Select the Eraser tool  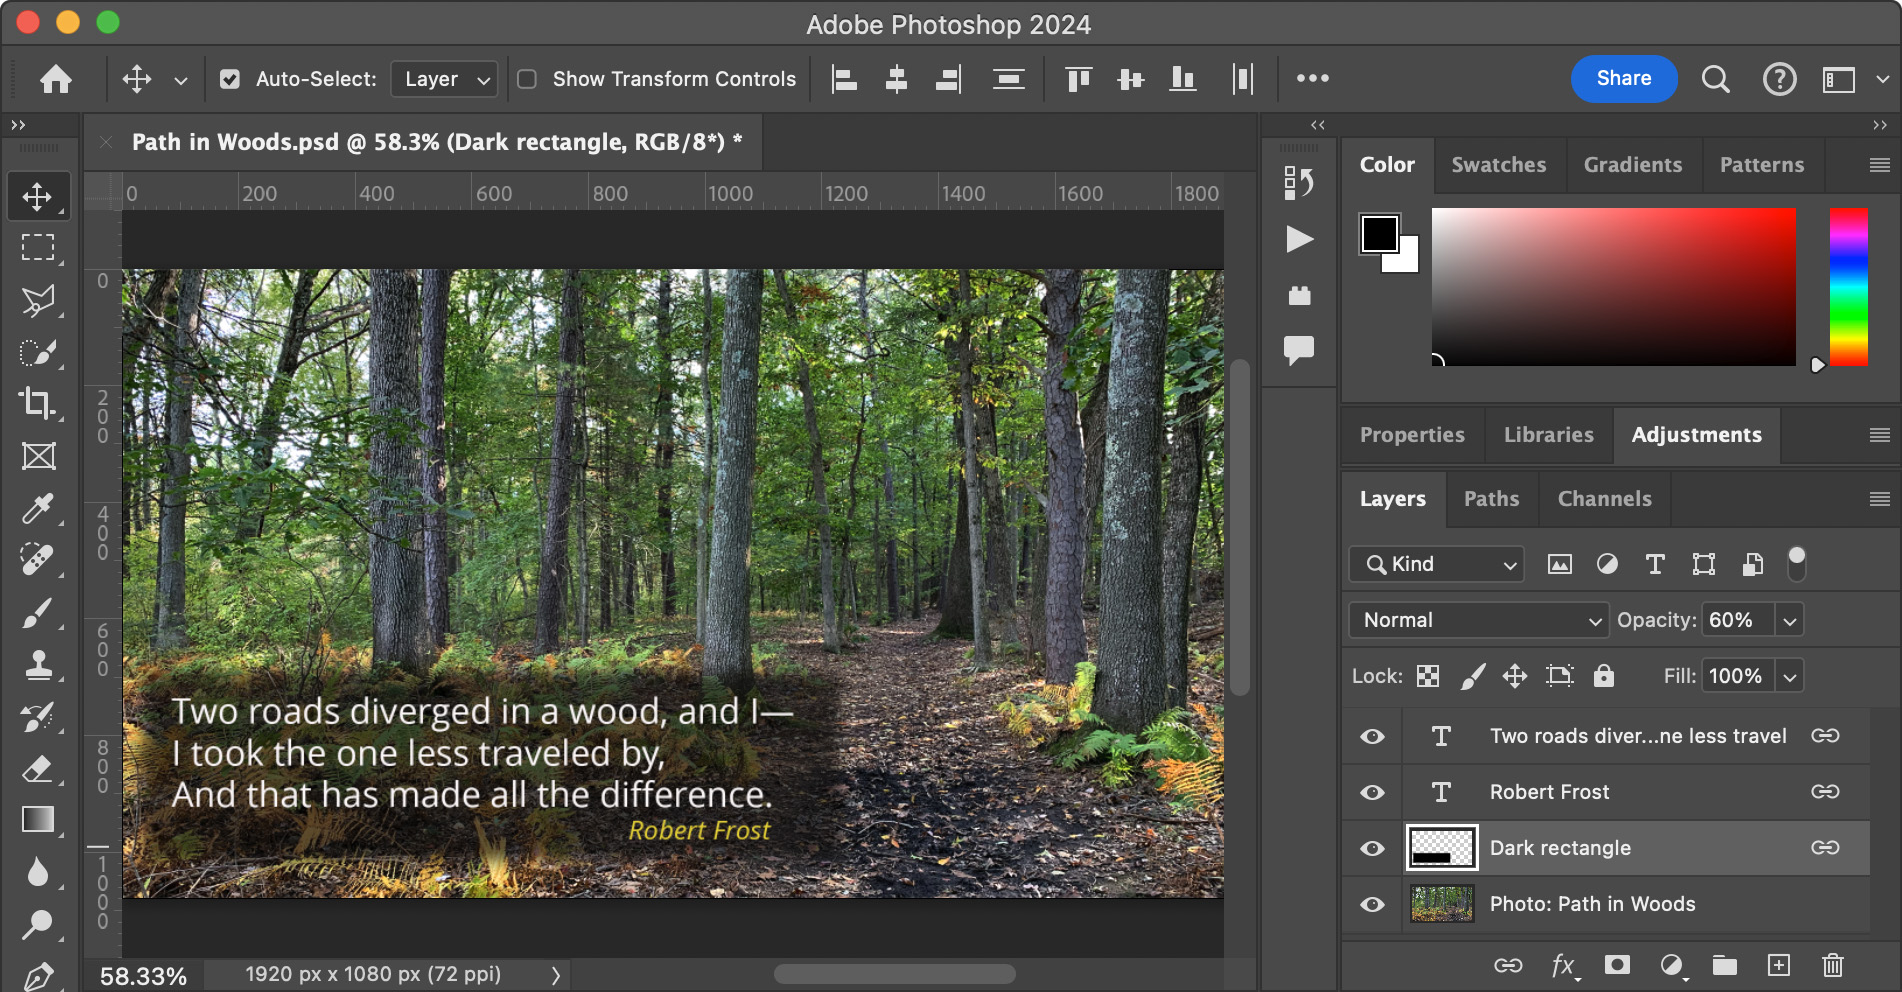point(38,769)
